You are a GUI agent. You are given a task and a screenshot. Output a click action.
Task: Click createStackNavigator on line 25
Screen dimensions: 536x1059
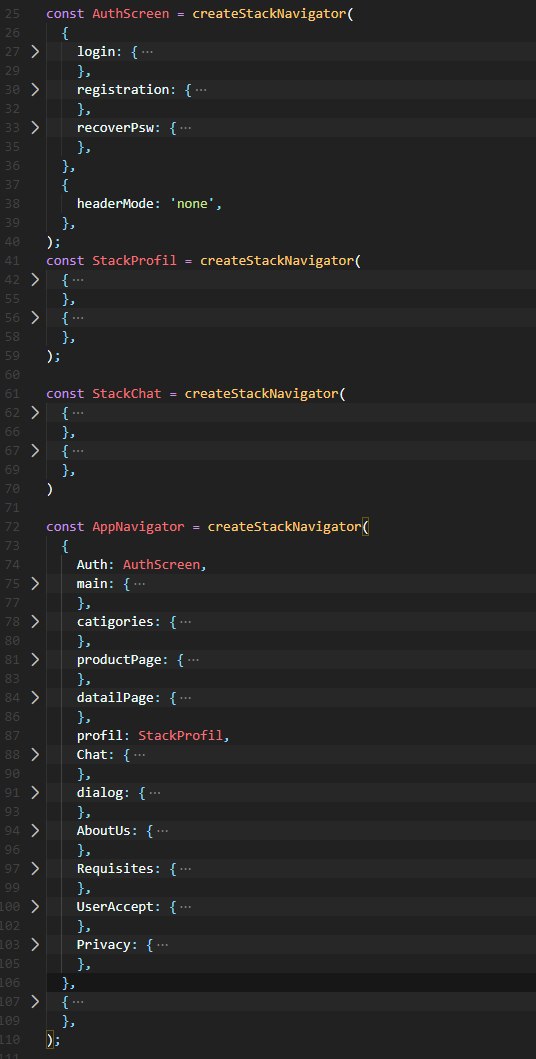pos(269,14)
